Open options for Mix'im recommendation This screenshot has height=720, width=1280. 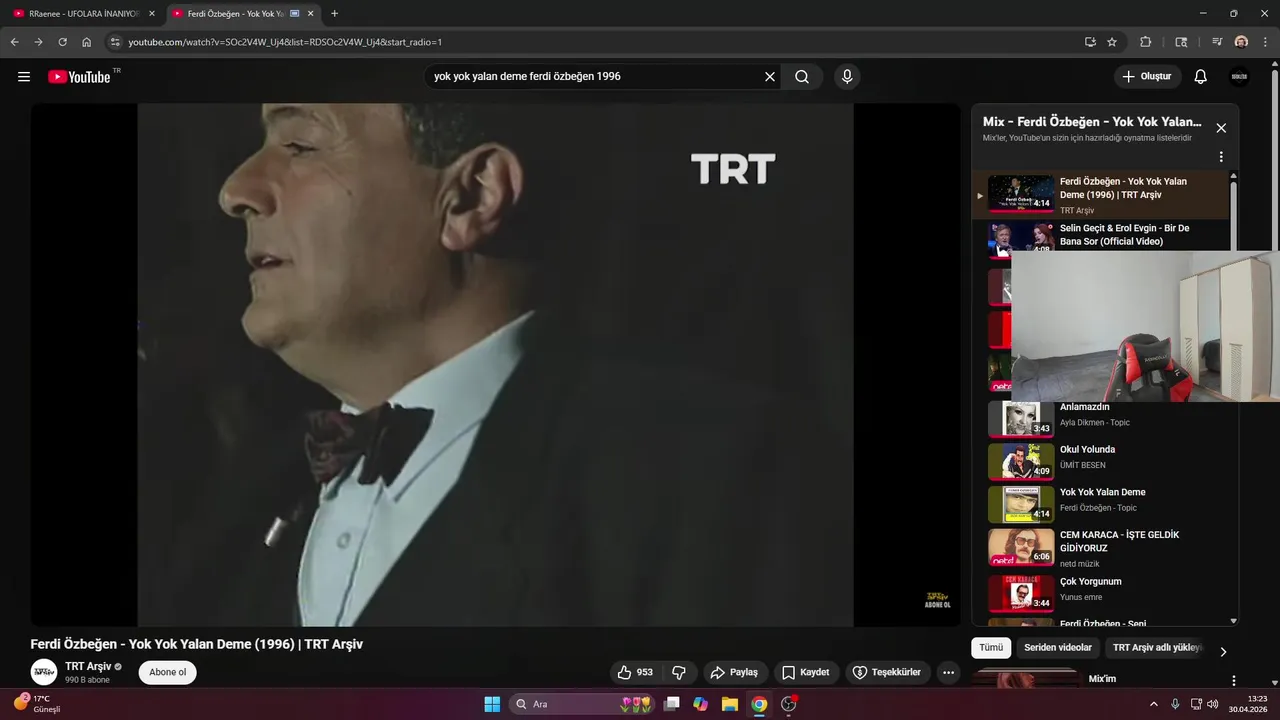[x=1233, y=680]
